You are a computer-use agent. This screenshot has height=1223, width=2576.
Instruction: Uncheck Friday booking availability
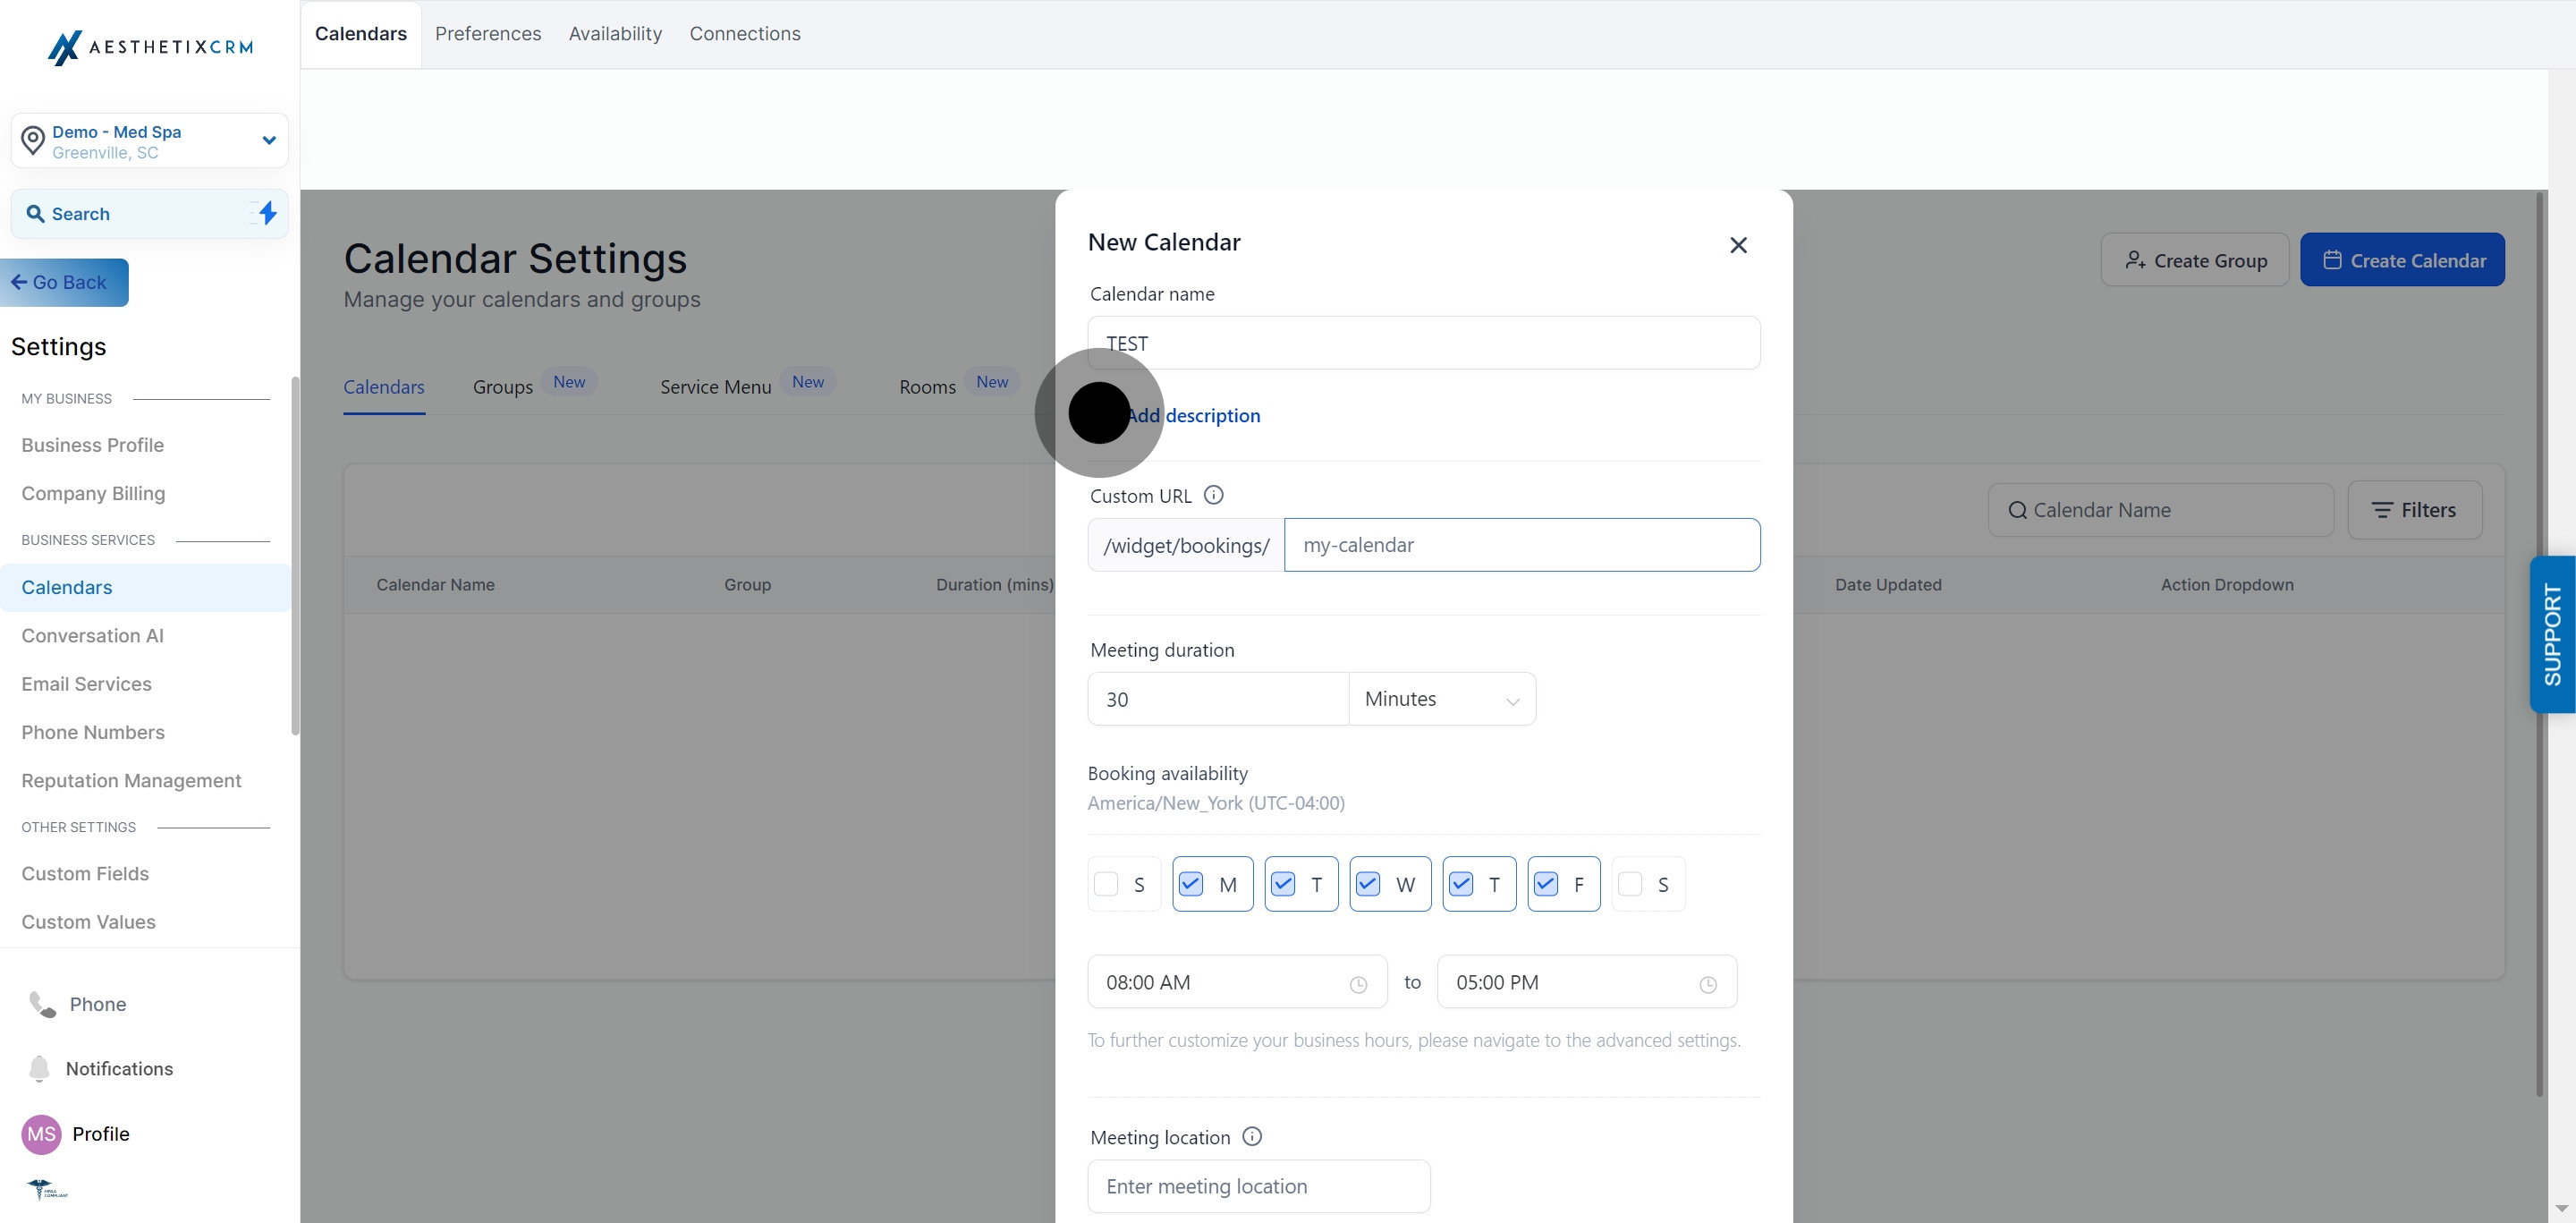[1546, 884]
